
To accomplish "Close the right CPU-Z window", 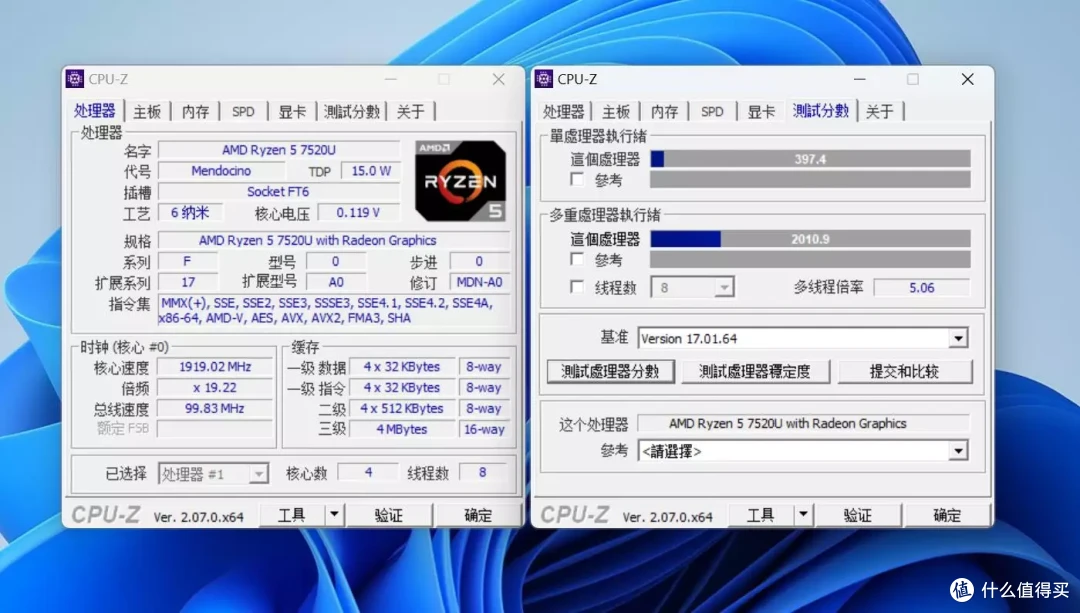I will pyautogui.click(x=968, y=79).
